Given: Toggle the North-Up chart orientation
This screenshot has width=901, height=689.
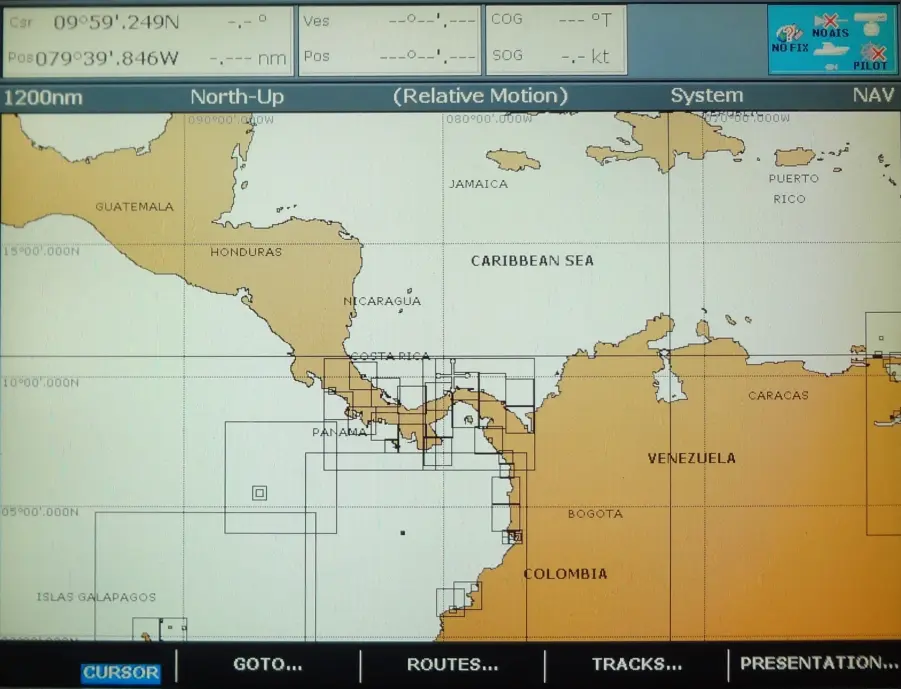Looking at the screenshot, I should coord(235,96).
